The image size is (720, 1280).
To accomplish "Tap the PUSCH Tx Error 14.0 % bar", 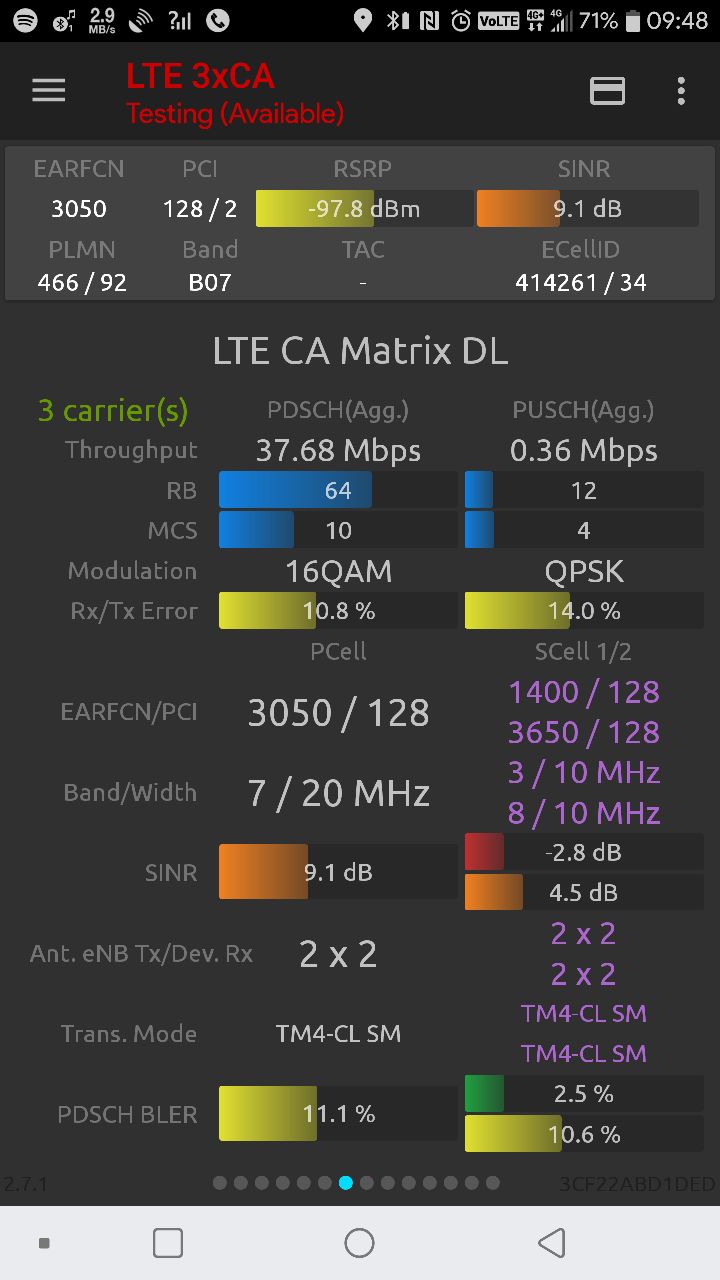I will pyautogui.click(x=584, y=611).
